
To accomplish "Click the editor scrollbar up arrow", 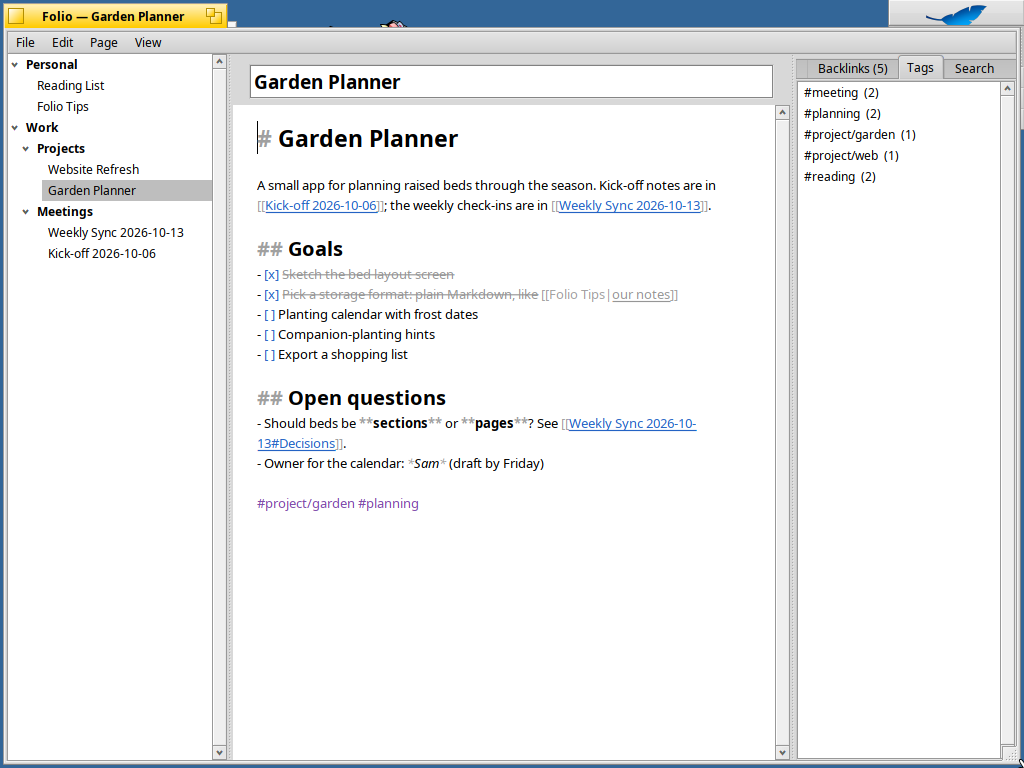I will [782, 113].
